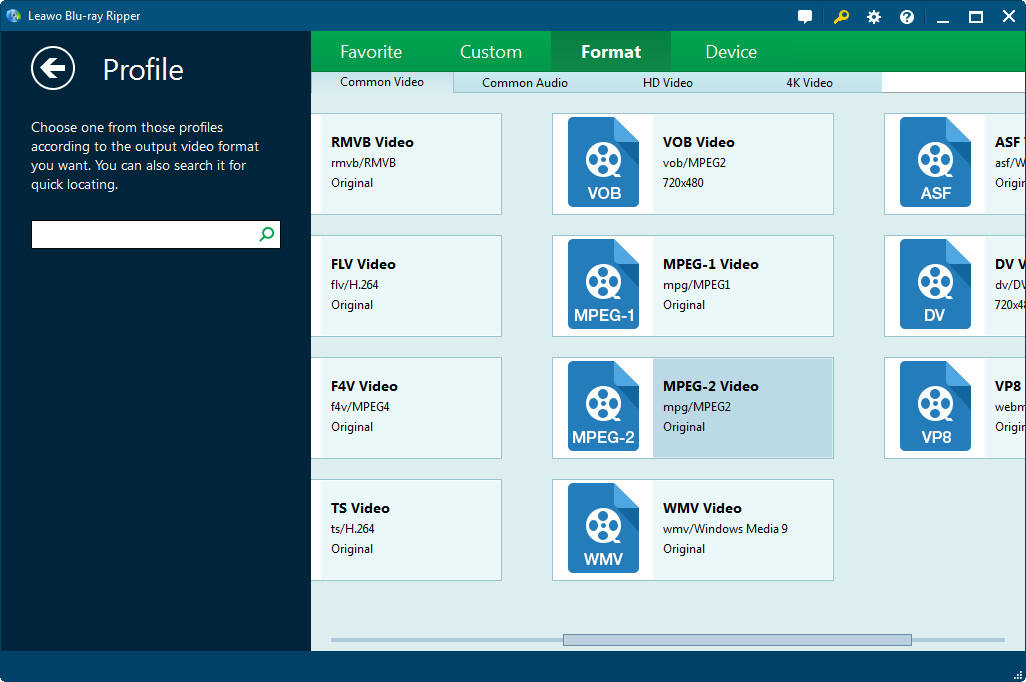Click the profile search input field
The image size is (1026, 682).
pyautogui.click(x=143, y=235)
